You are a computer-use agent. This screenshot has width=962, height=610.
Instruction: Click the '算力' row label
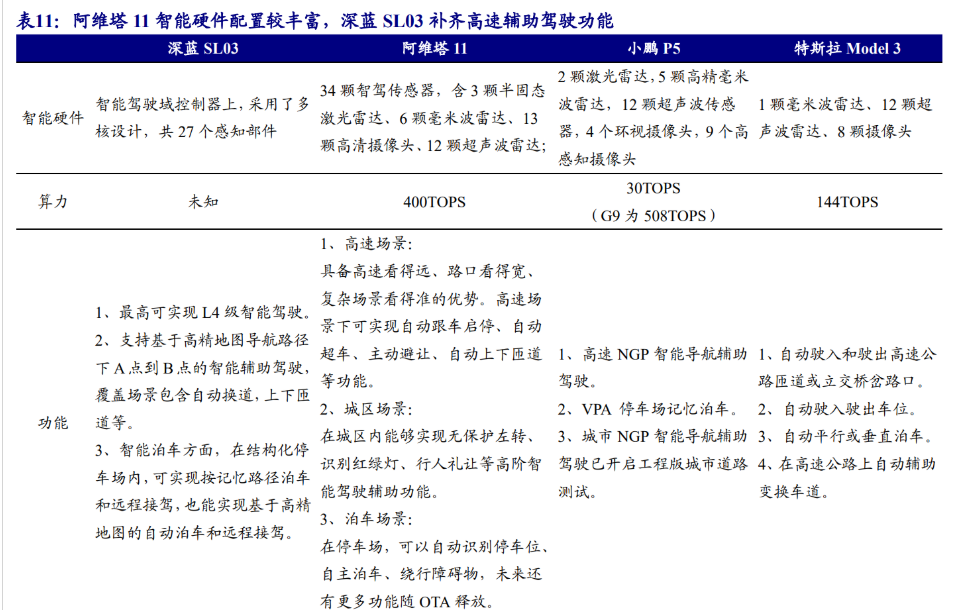(x=53, y=202)
